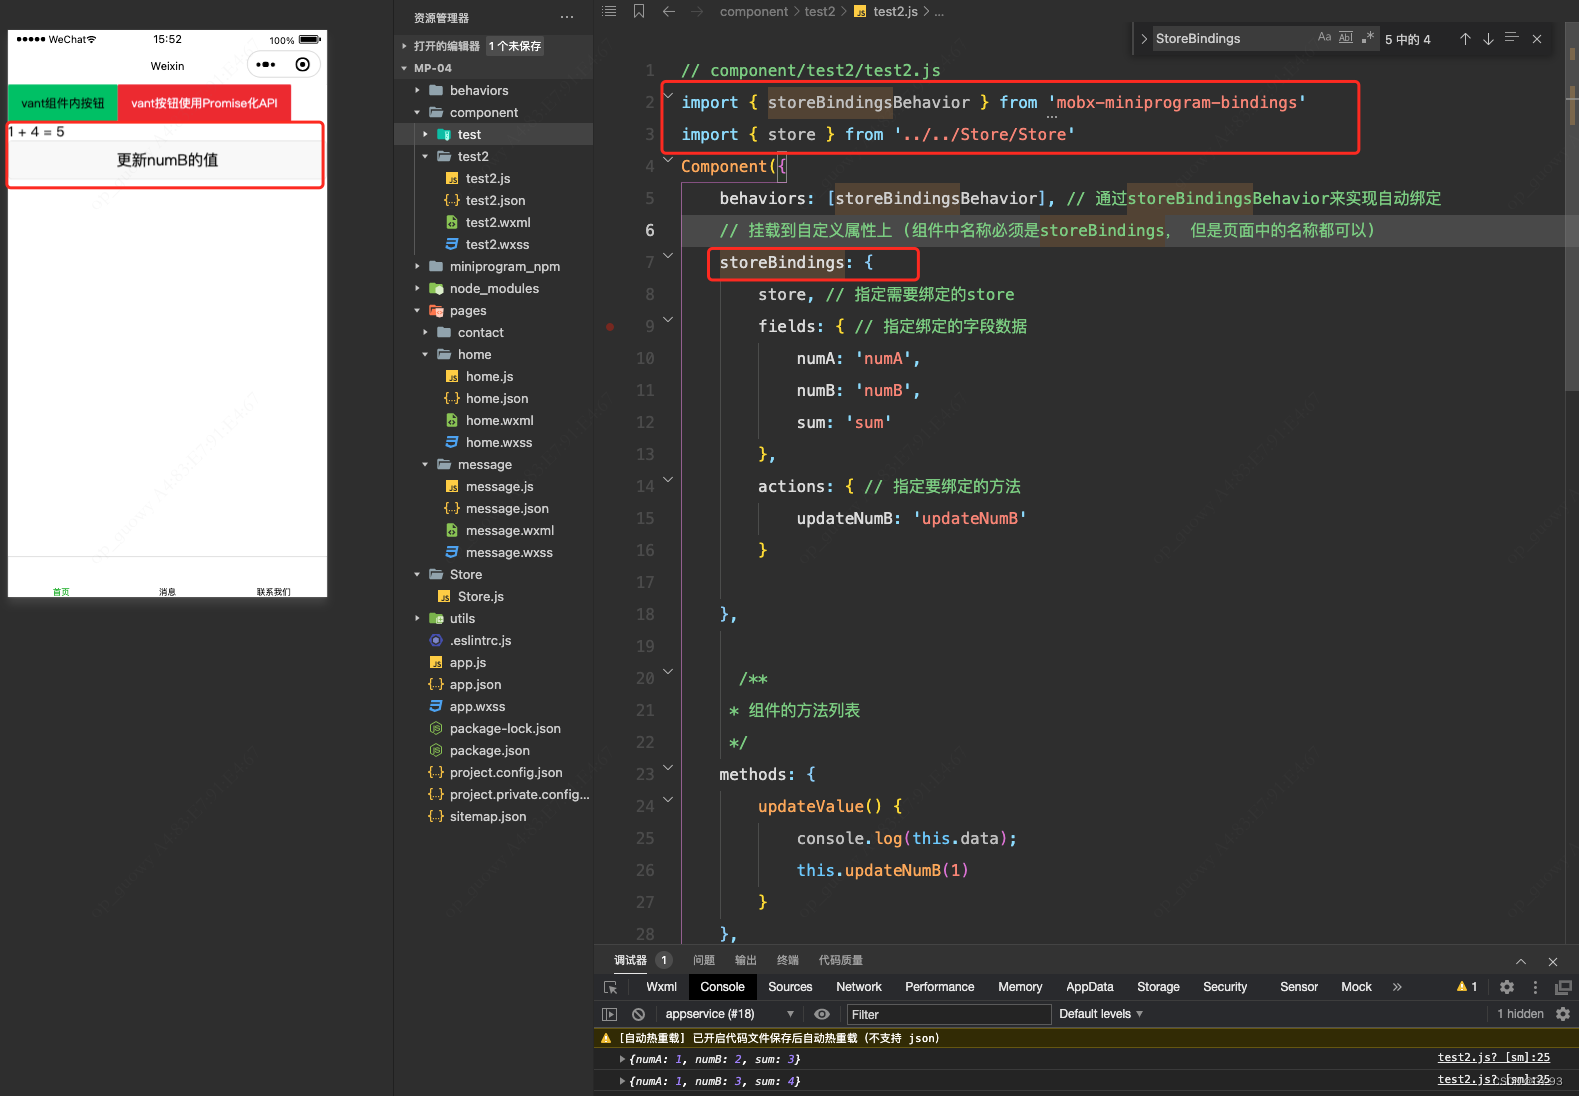
Task: Expand the logged object with numB: 3
Action: tap(622, 1081)
